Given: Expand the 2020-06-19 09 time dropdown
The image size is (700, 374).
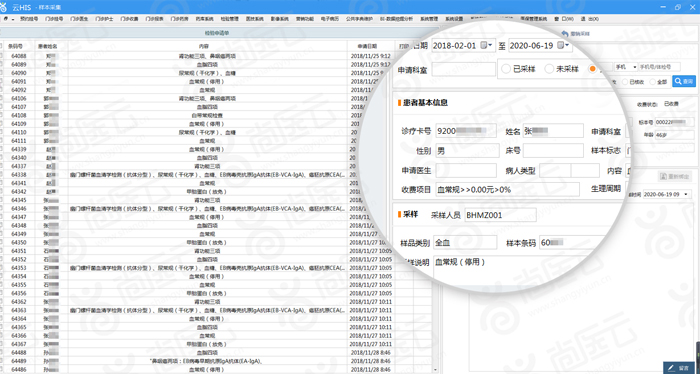Looking at the screenshot, I should (686, 195).
